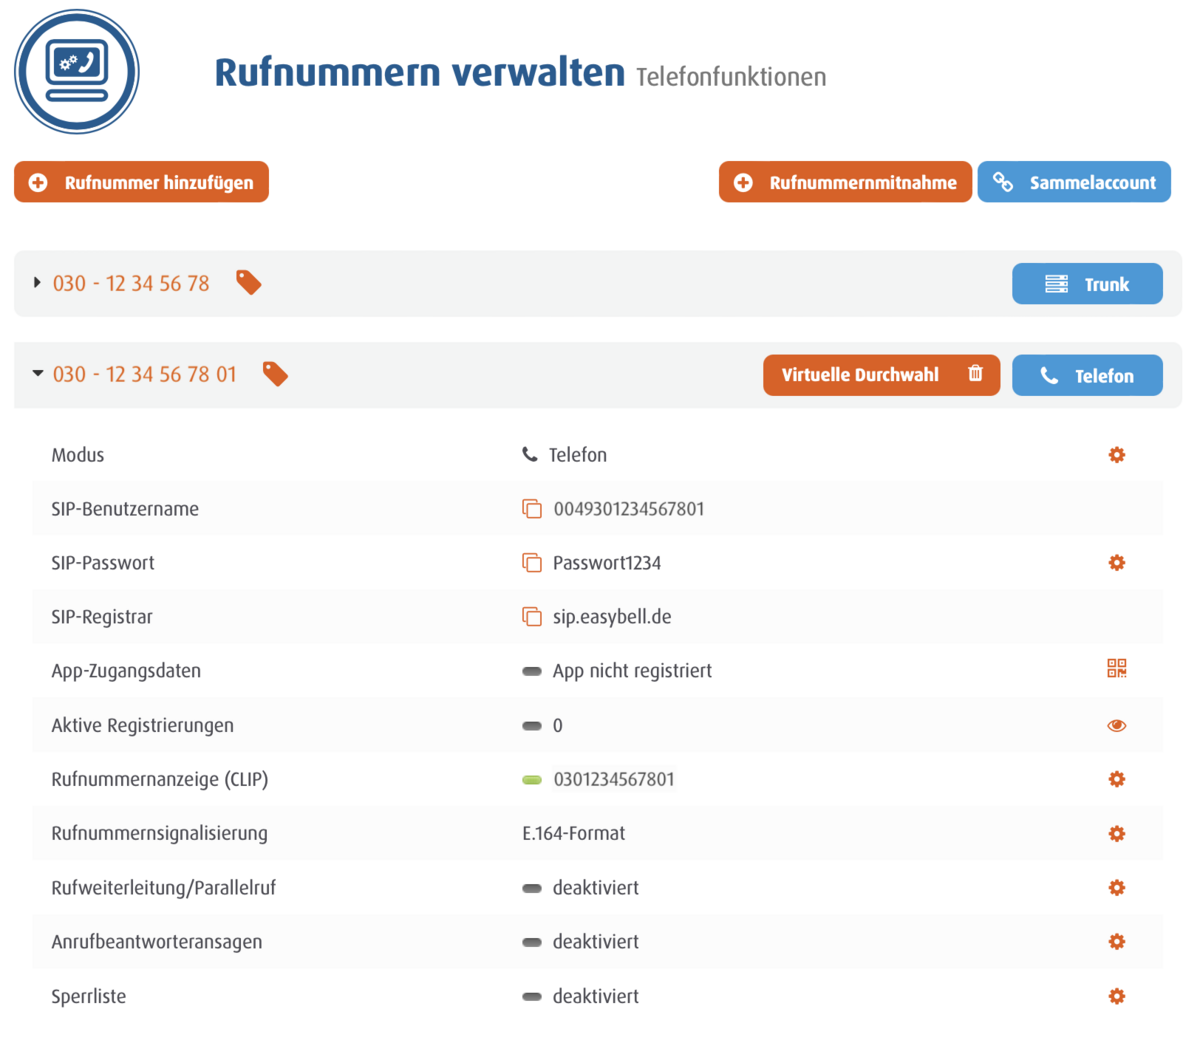This screenshot has height=1040, width=1200.
Task: Click the blue Telefon mode button
Action: pyautogui.click(x=1087, y=375)
